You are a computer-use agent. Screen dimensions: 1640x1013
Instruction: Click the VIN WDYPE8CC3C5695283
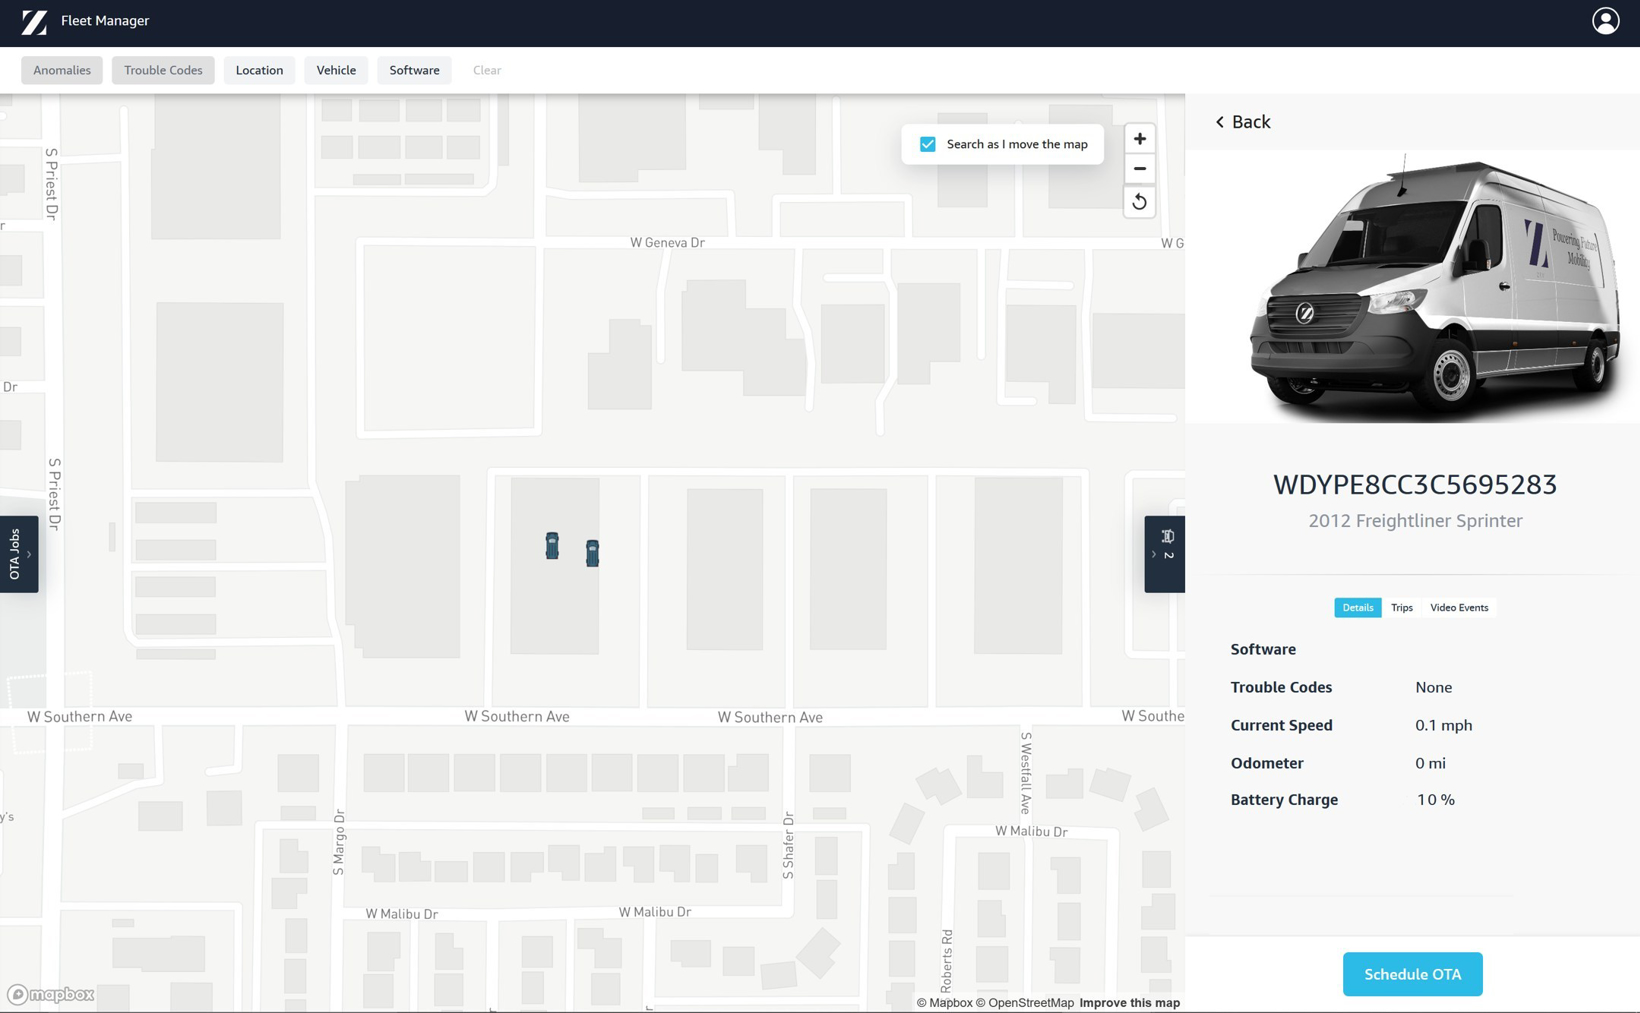coord(1414,484)
